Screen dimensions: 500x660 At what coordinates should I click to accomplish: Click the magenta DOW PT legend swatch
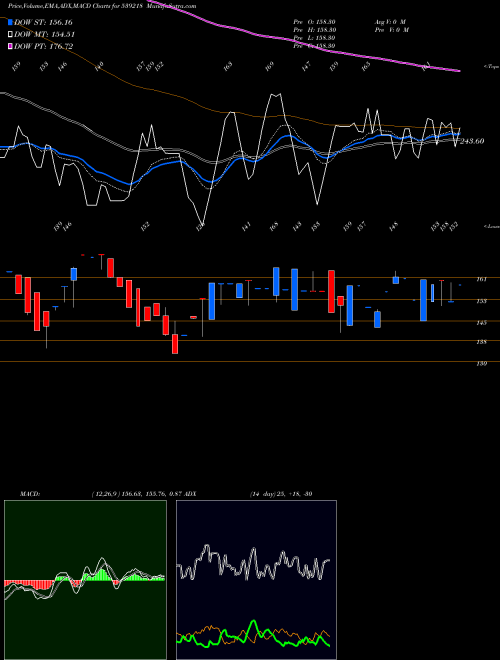click(10, 46)
